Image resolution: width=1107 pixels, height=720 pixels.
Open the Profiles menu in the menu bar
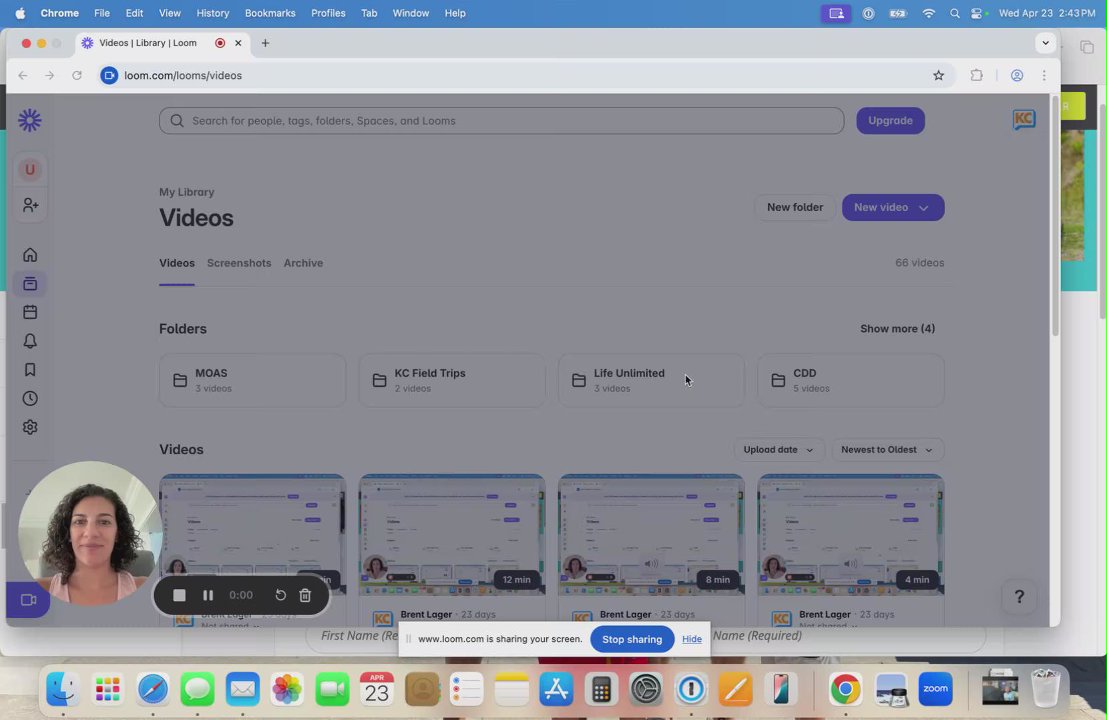coord(328,13)
